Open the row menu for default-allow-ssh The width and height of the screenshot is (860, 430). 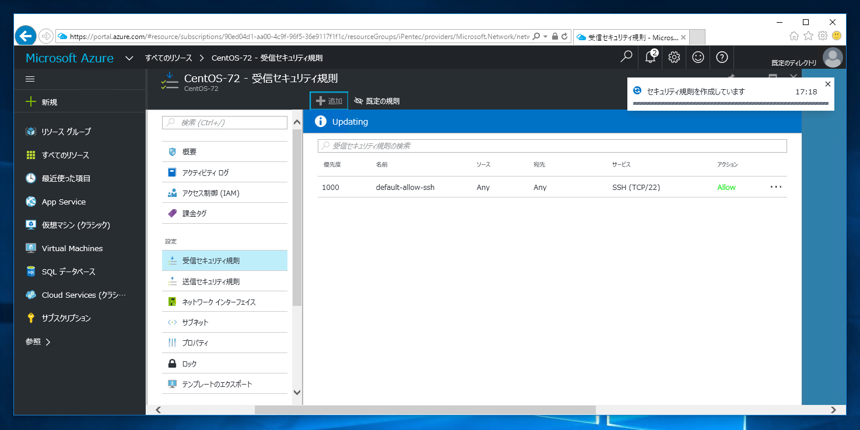click(x=776, y=187)
